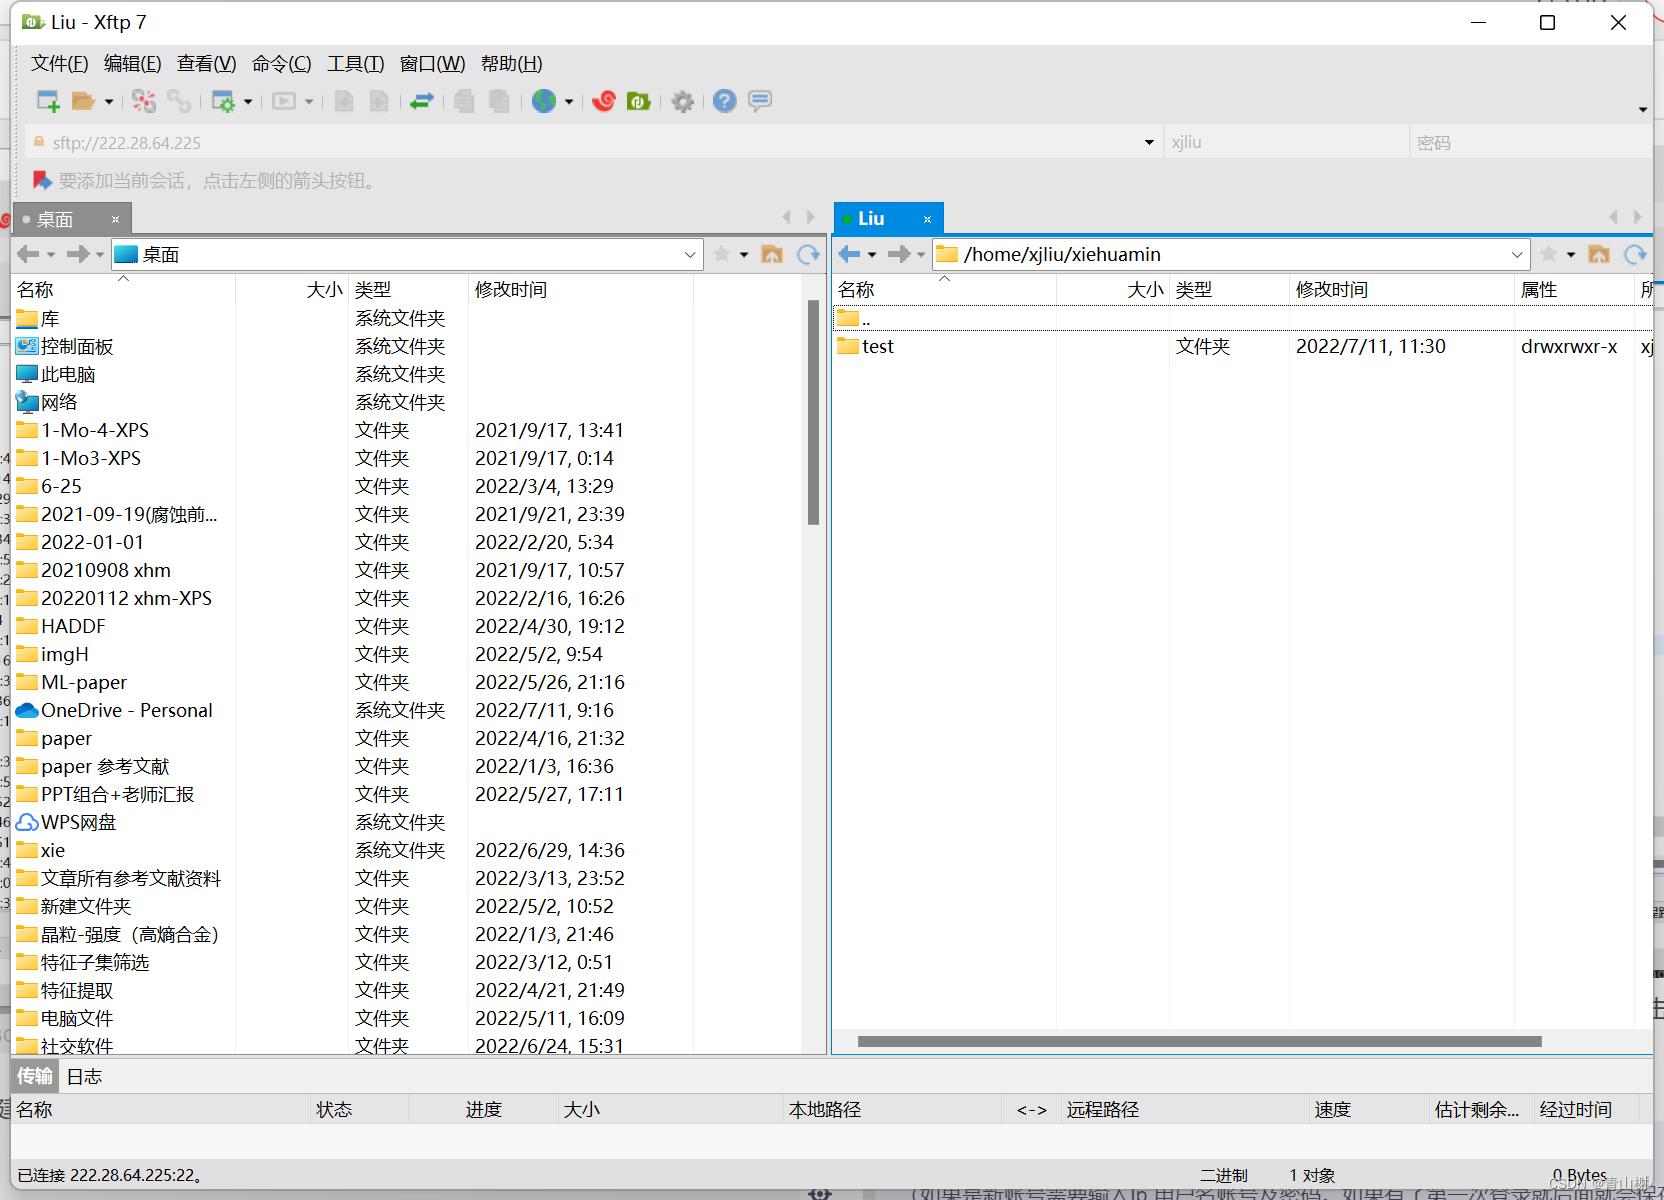The height and width of the screenshot is (1200, 1664).
Task: Click the grayed Copy toolbar icon
Action: (465, 101)
